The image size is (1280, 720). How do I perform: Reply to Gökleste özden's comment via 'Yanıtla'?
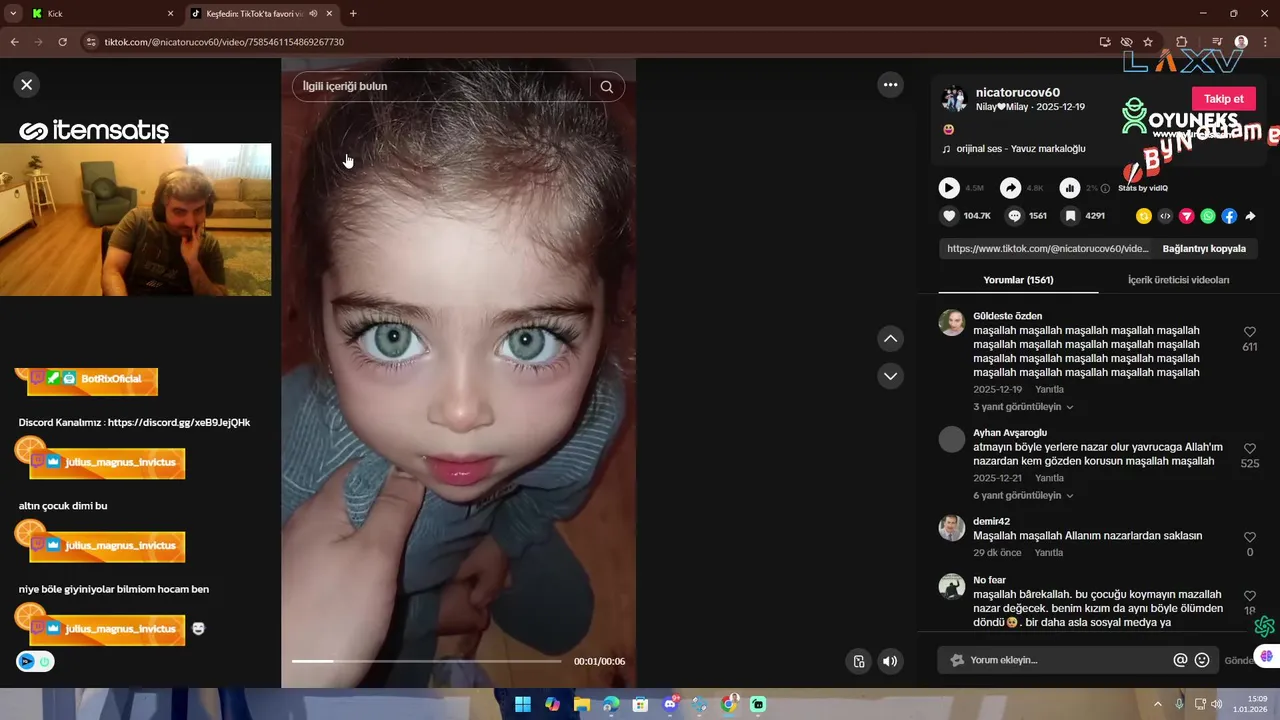(x=1049, y=389)
